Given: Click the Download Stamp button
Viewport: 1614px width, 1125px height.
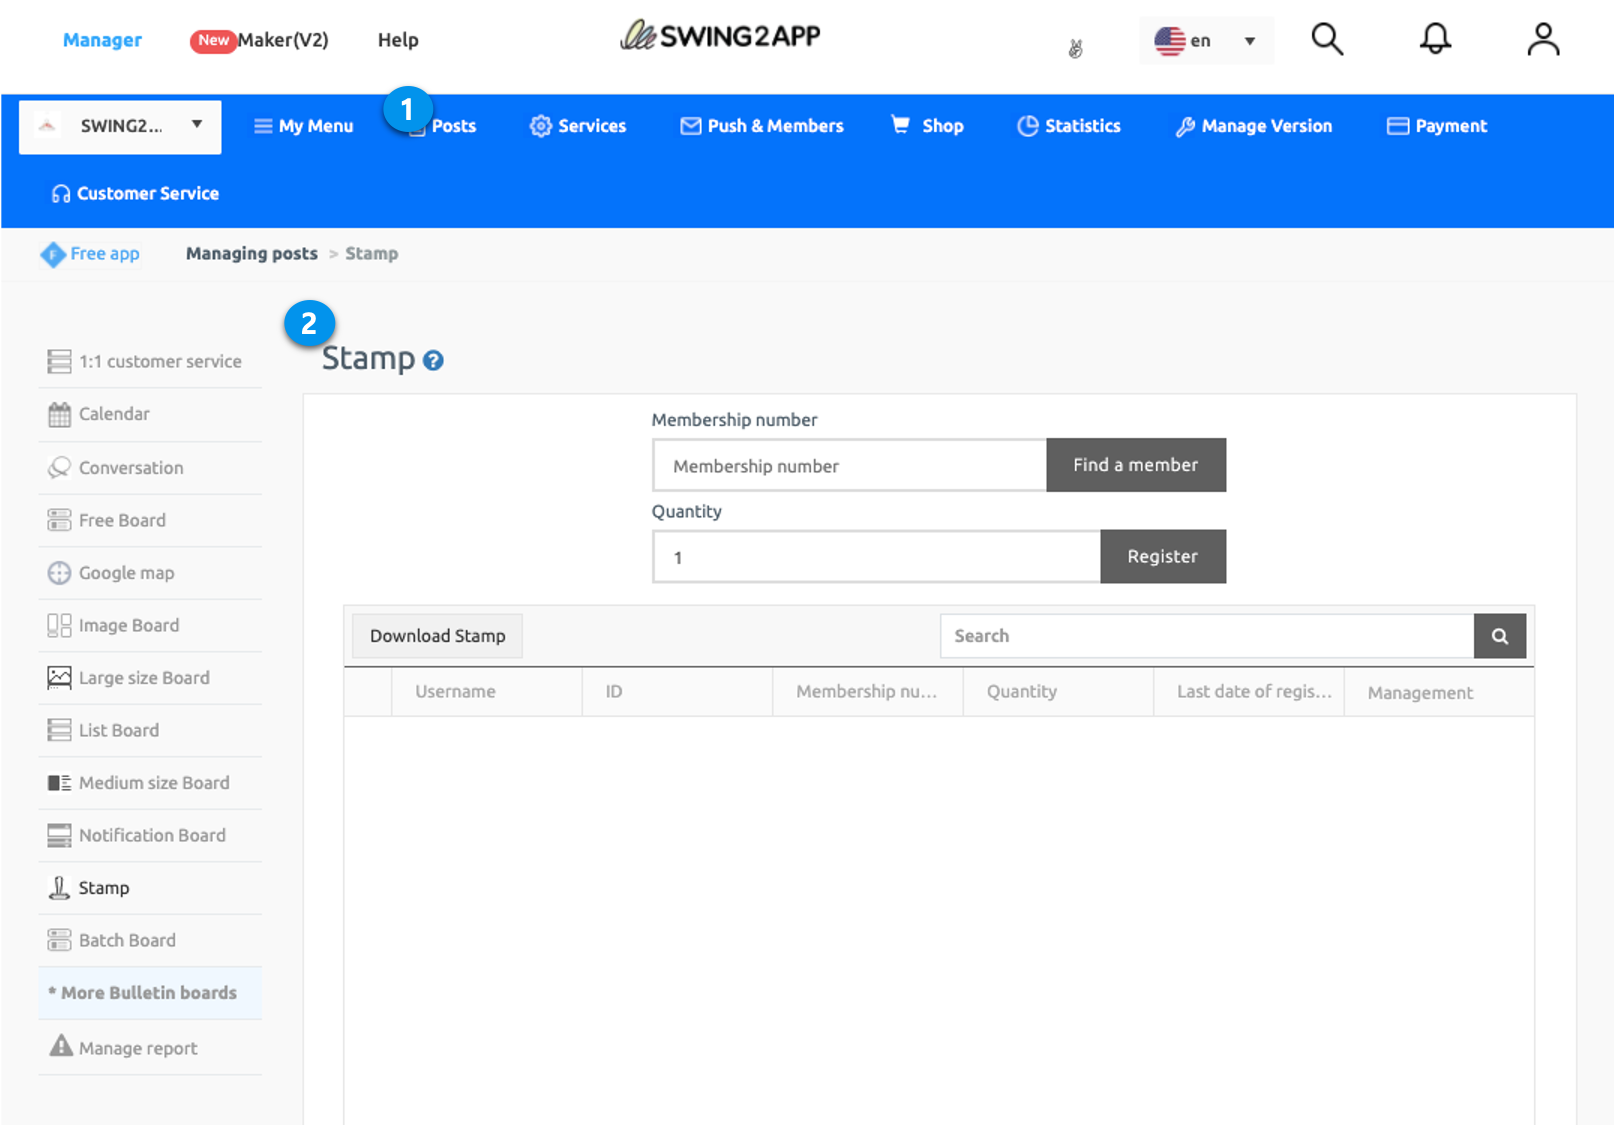Looking at the screenshot, I should point(437,636).
